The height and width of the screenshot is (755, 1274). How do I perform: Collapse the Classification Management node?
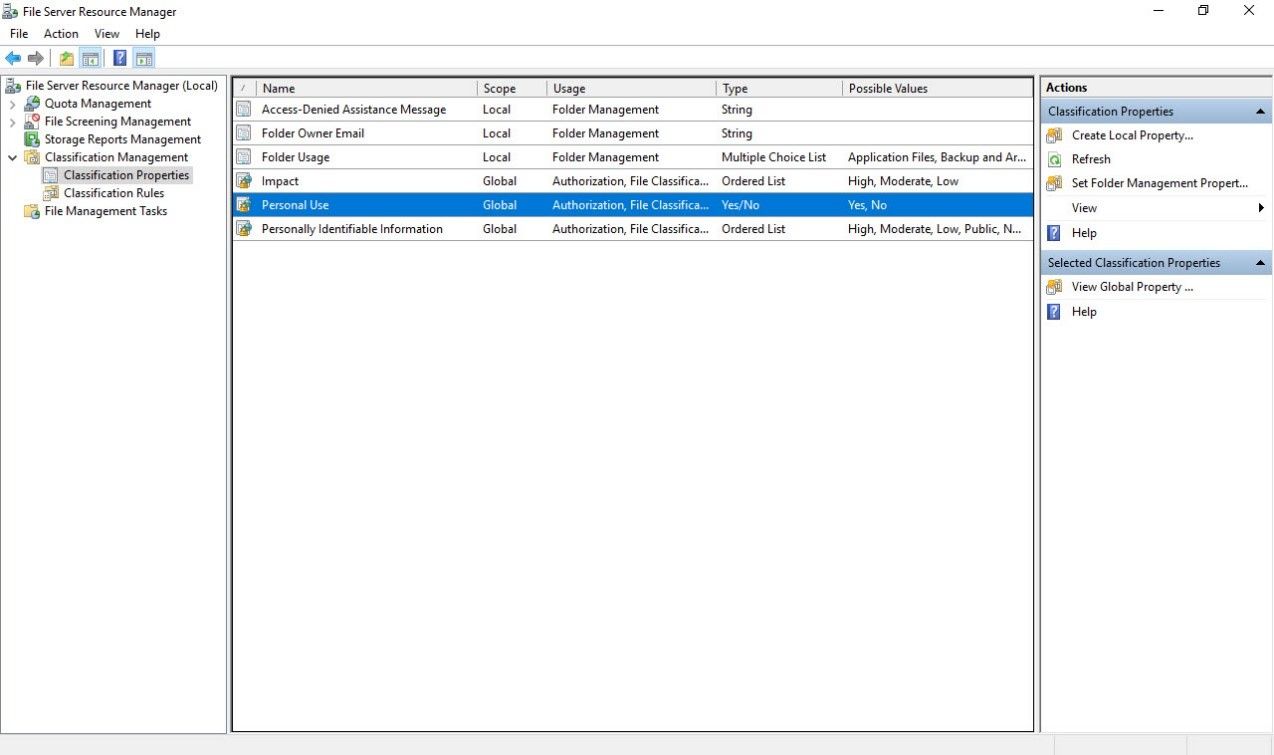click(x=13, y=158)
